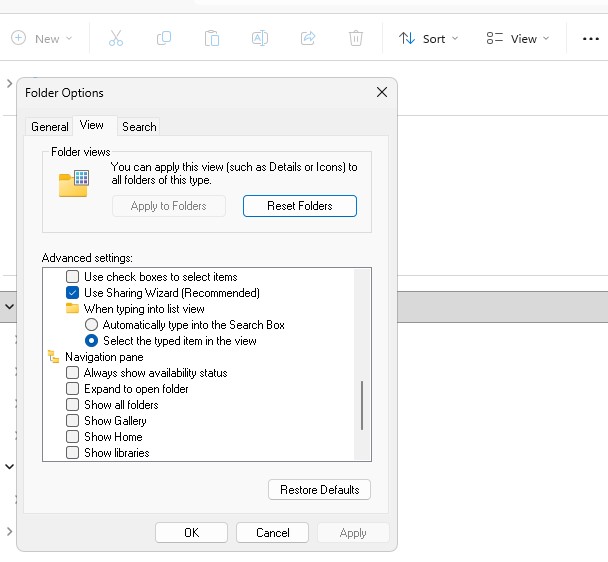Click the Paste clipboard icon
Viewport: 608px width, 562px height.
[x=211, y=39]
